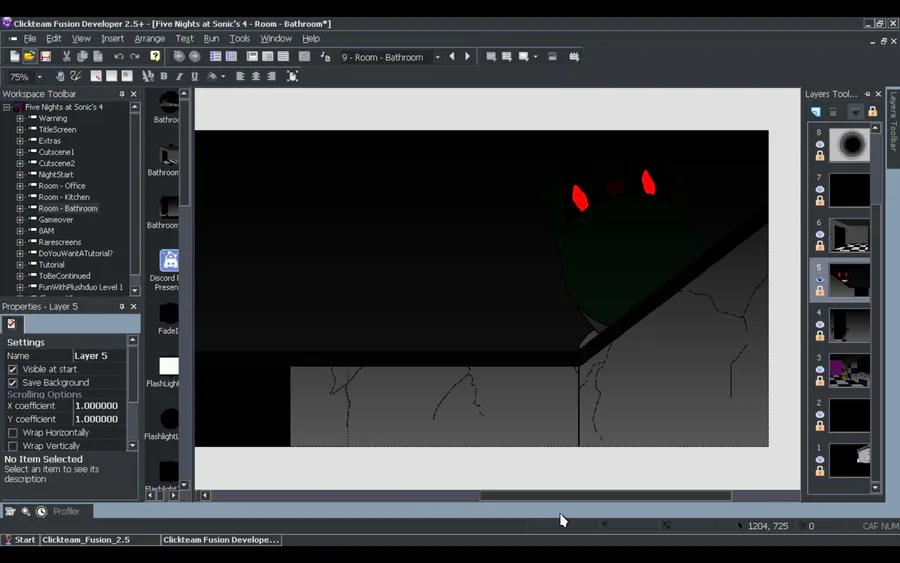Viewport: 900px width, 563px height.
Task: Align text to the left
Action: tap(240, 76)
